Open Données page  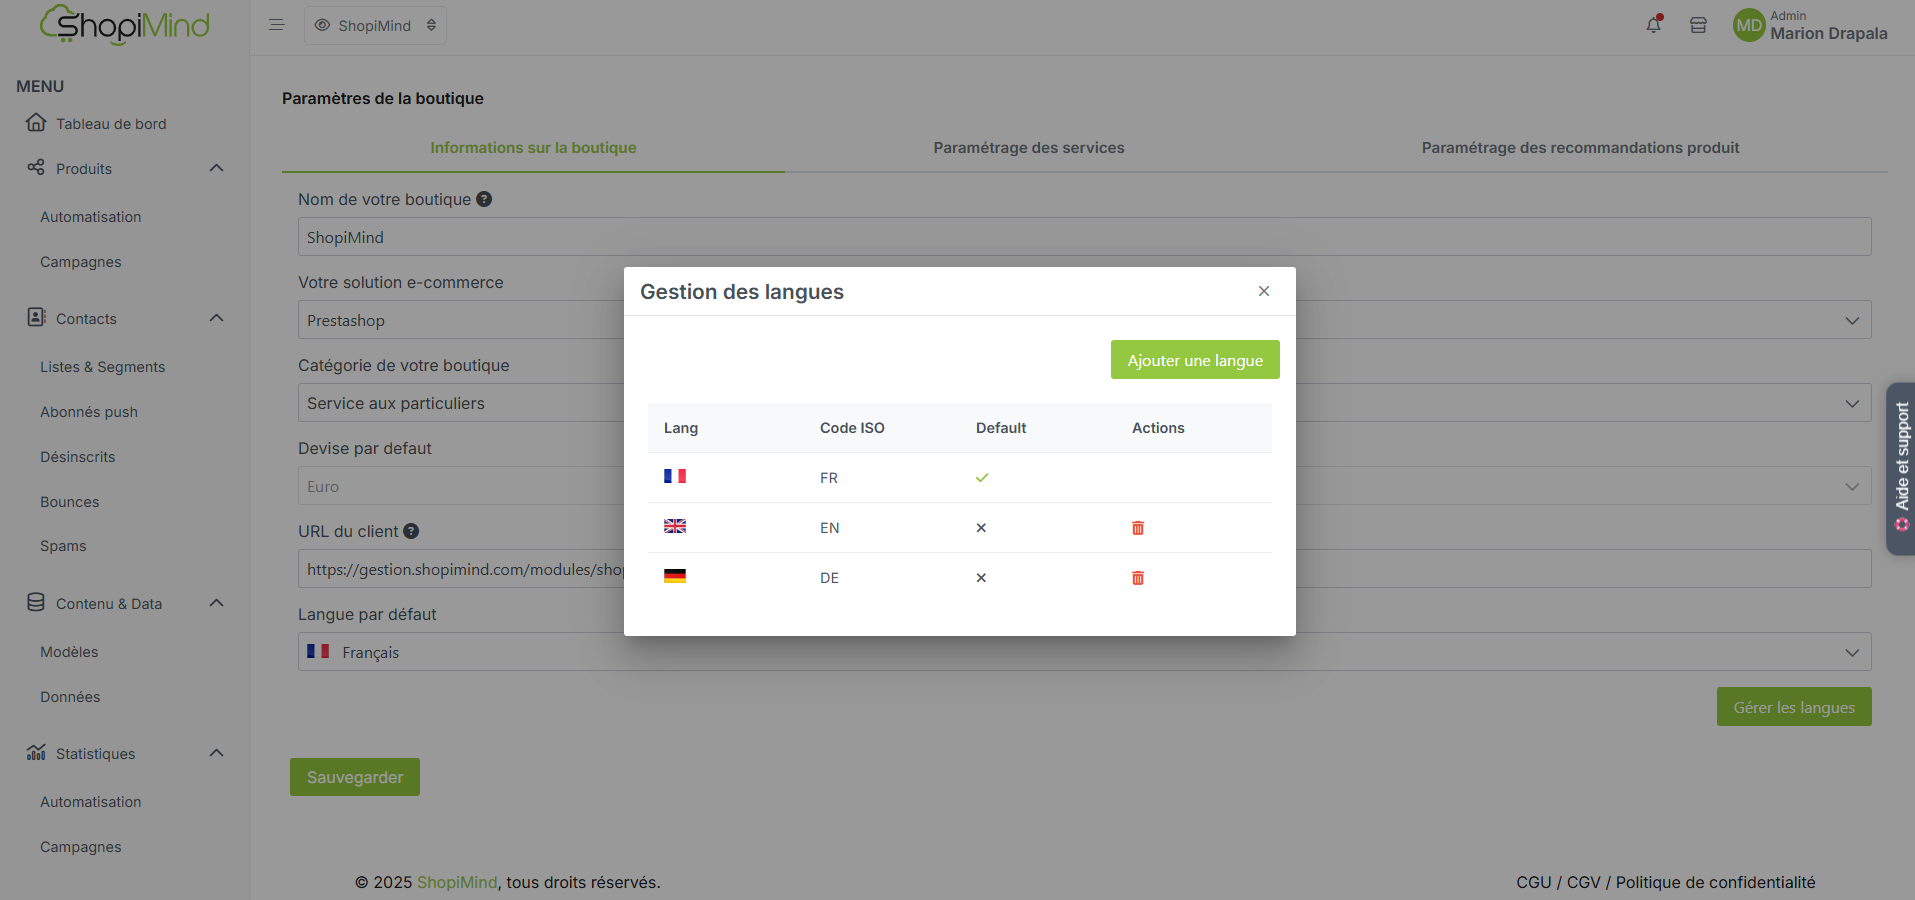click(x=70, y=697)
